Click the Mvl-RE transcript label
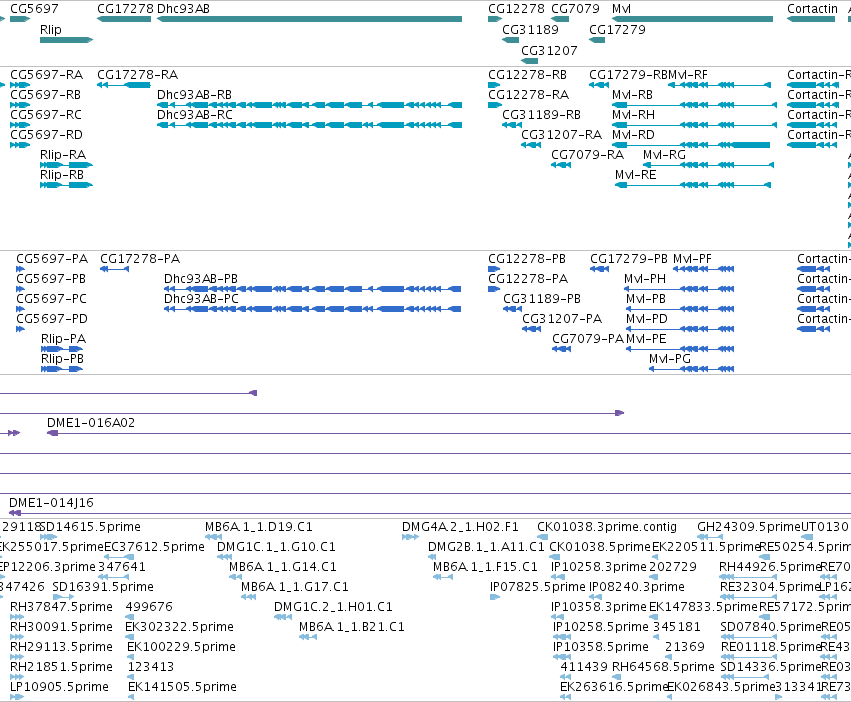The image size is (851, 702). point(636,175)
